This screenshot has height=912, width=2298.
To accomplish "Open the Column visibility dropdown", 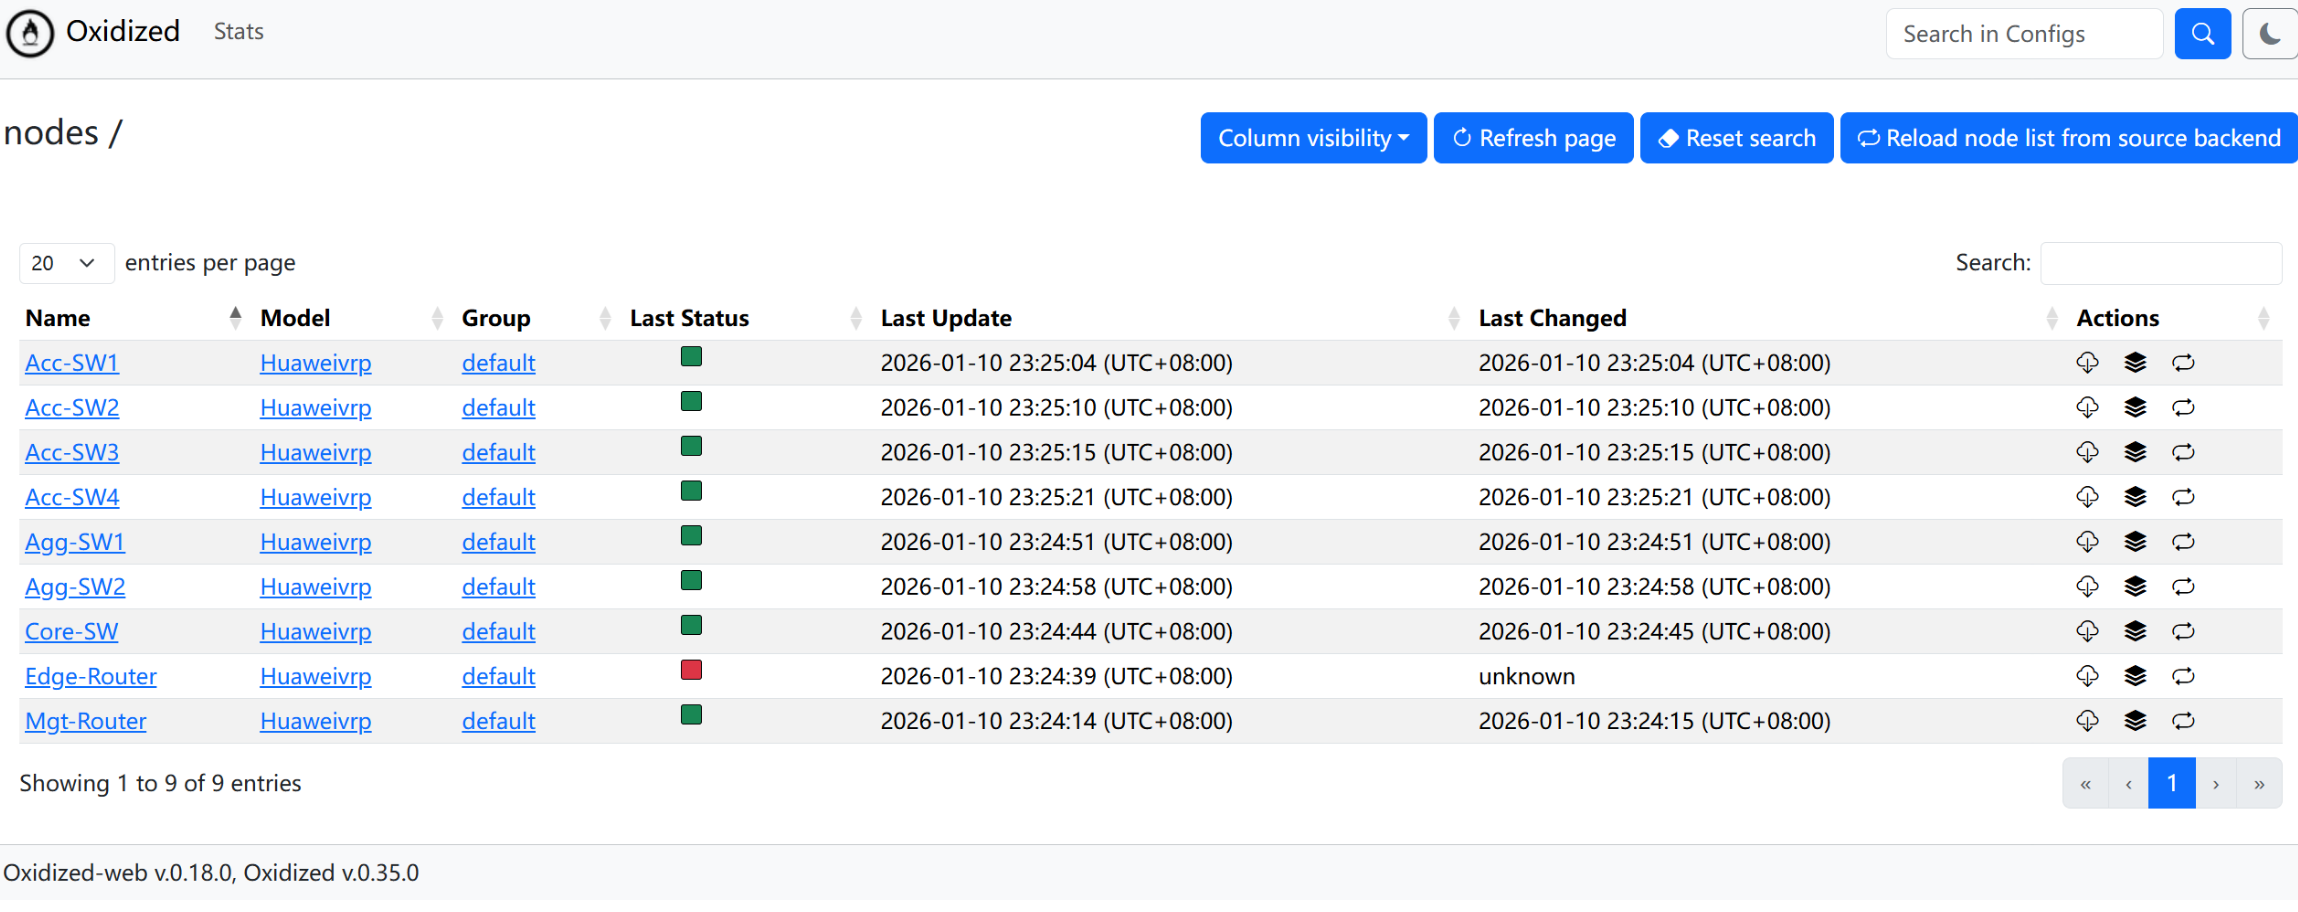I will 1313,138.
